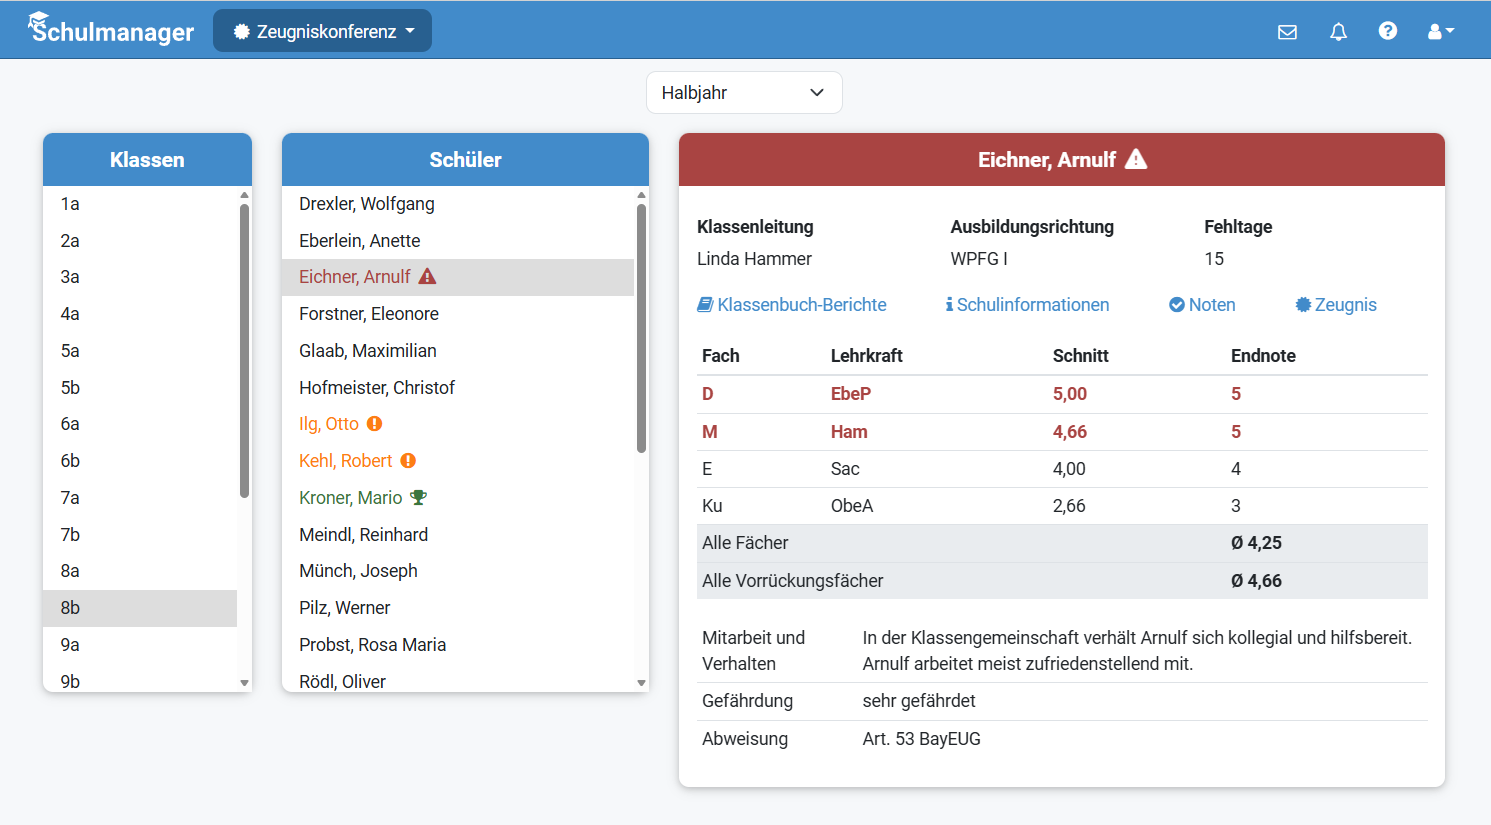Open the Schulinformationen link
Screen dimensions: 1491x825
point(1027,305)
